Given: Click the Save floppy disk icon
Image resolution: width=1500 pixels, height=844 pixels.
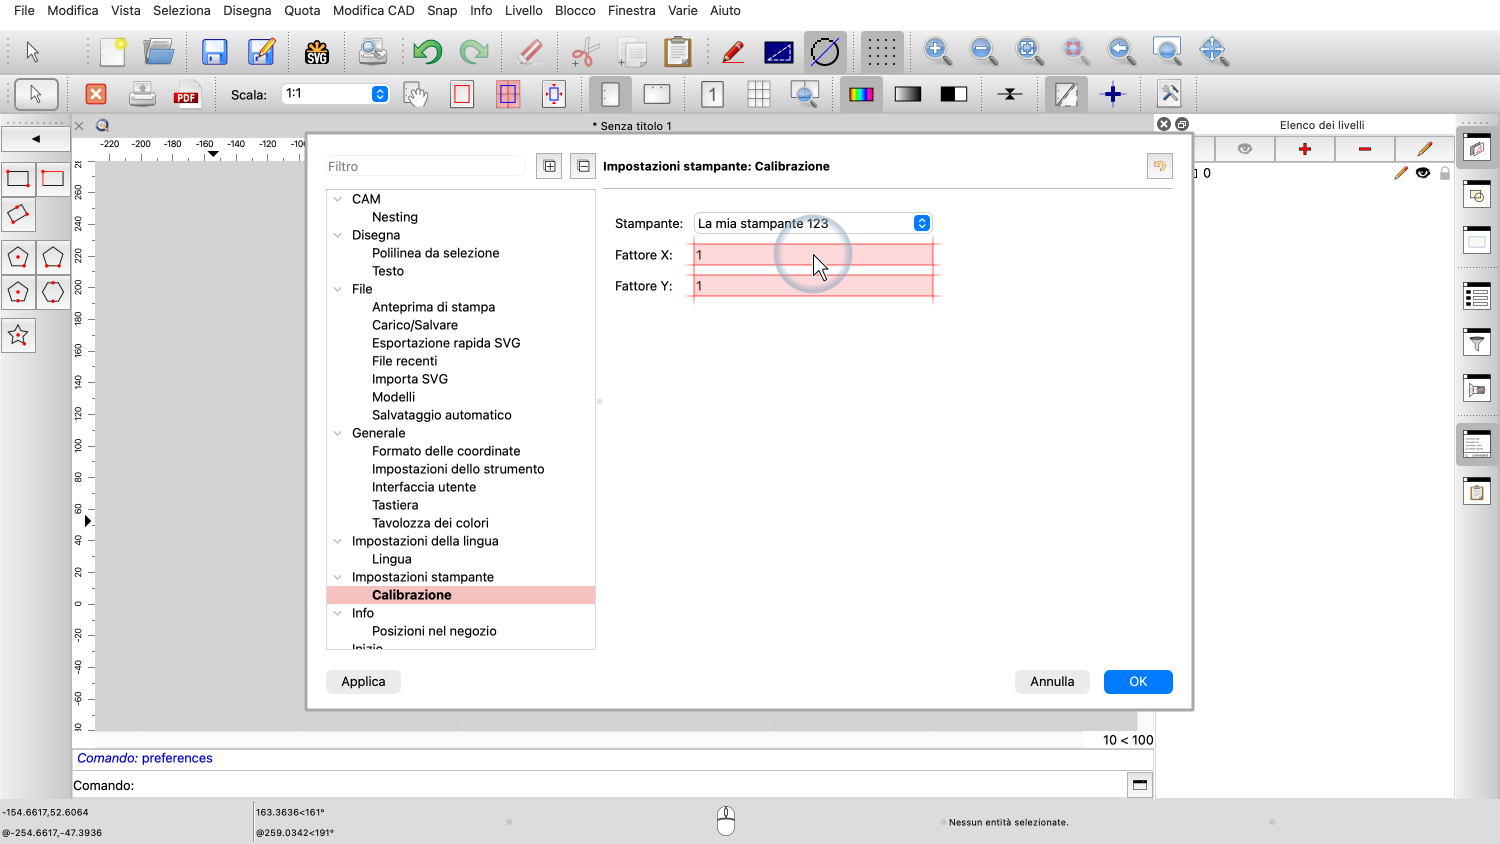Looking at the screenshot, I should [214, 52].
